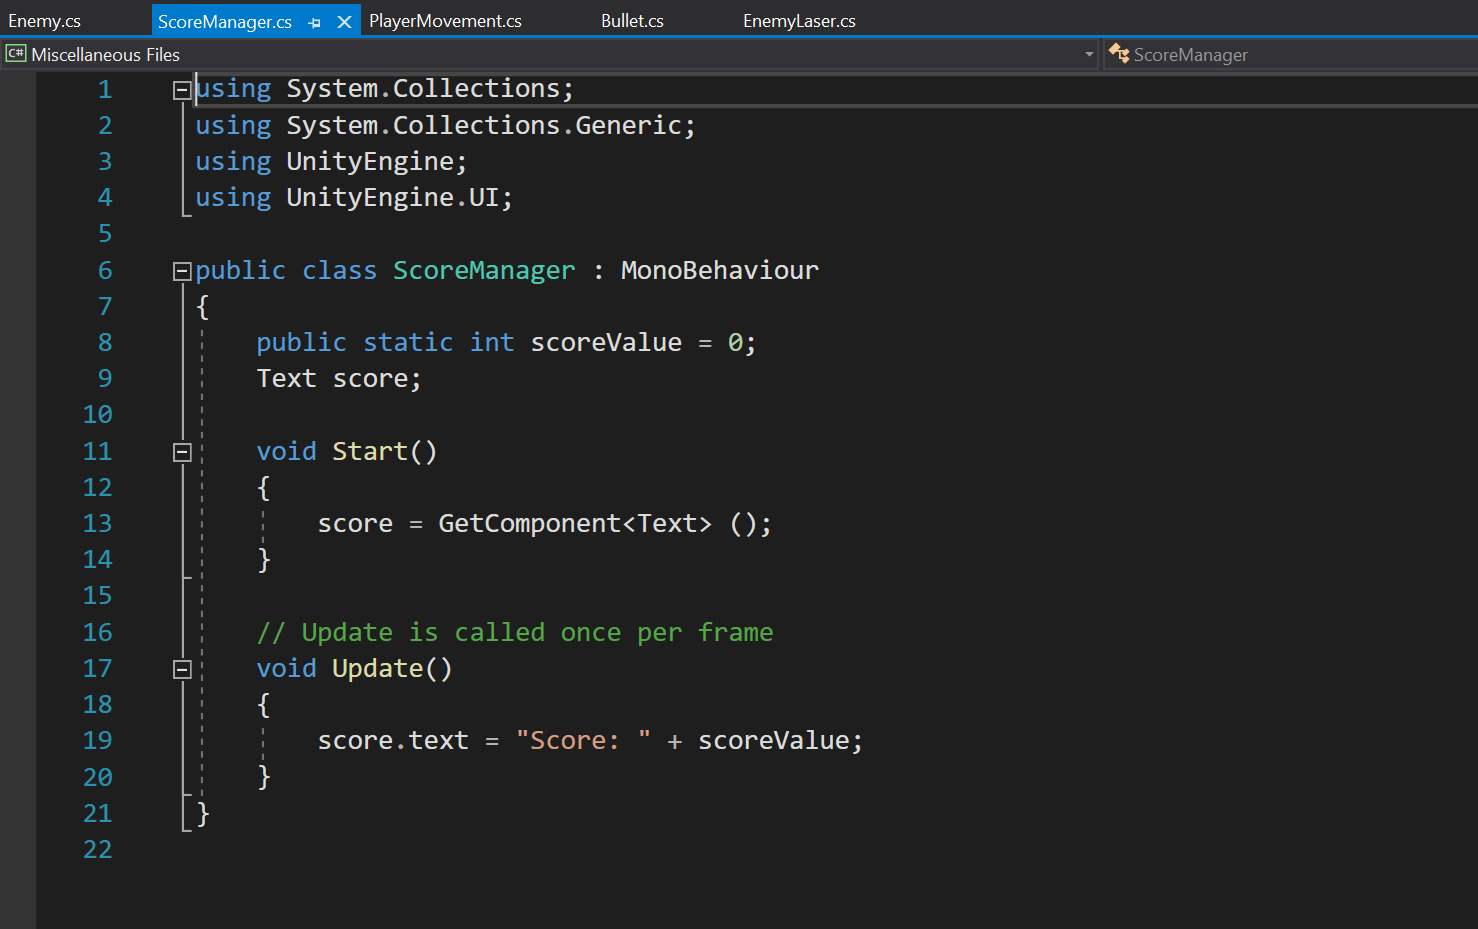Click the 'Update is called once per frame' comment
This screenshot has height=929, width=1478.
(x=515, y=633)
